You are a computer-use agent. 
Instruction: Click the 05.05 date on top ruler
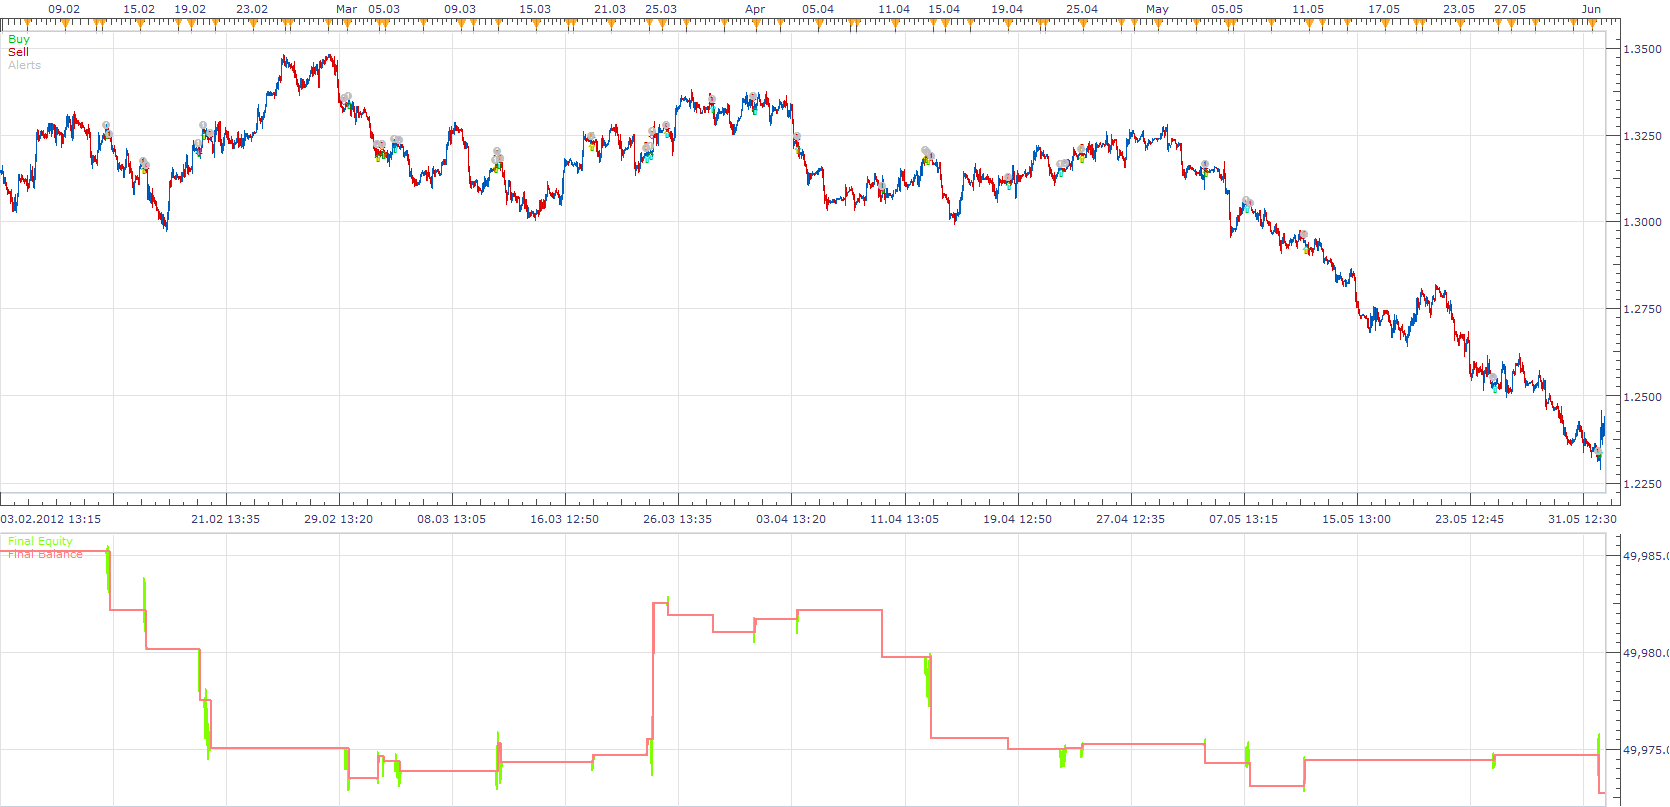[x=1227, y=9]
